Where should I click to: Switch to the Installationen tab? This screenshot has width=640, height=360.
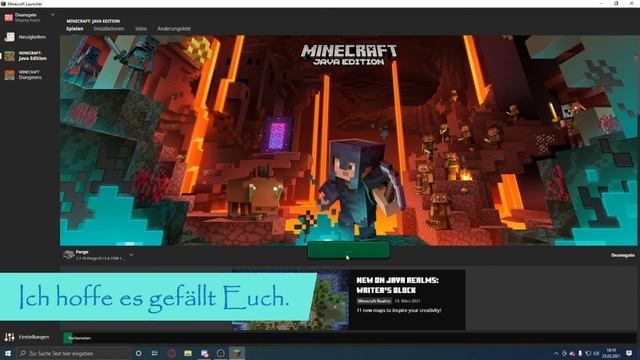(109, 29)
